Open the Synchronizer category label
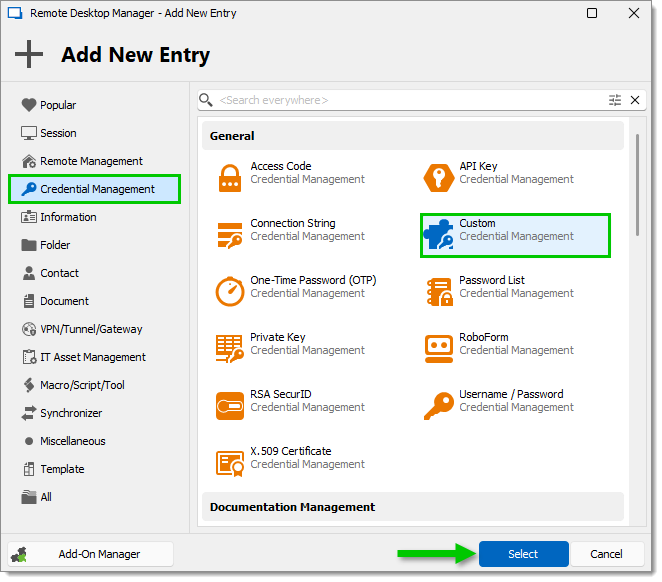The width and height of the screenshot is (662, 582). (71, 413)
